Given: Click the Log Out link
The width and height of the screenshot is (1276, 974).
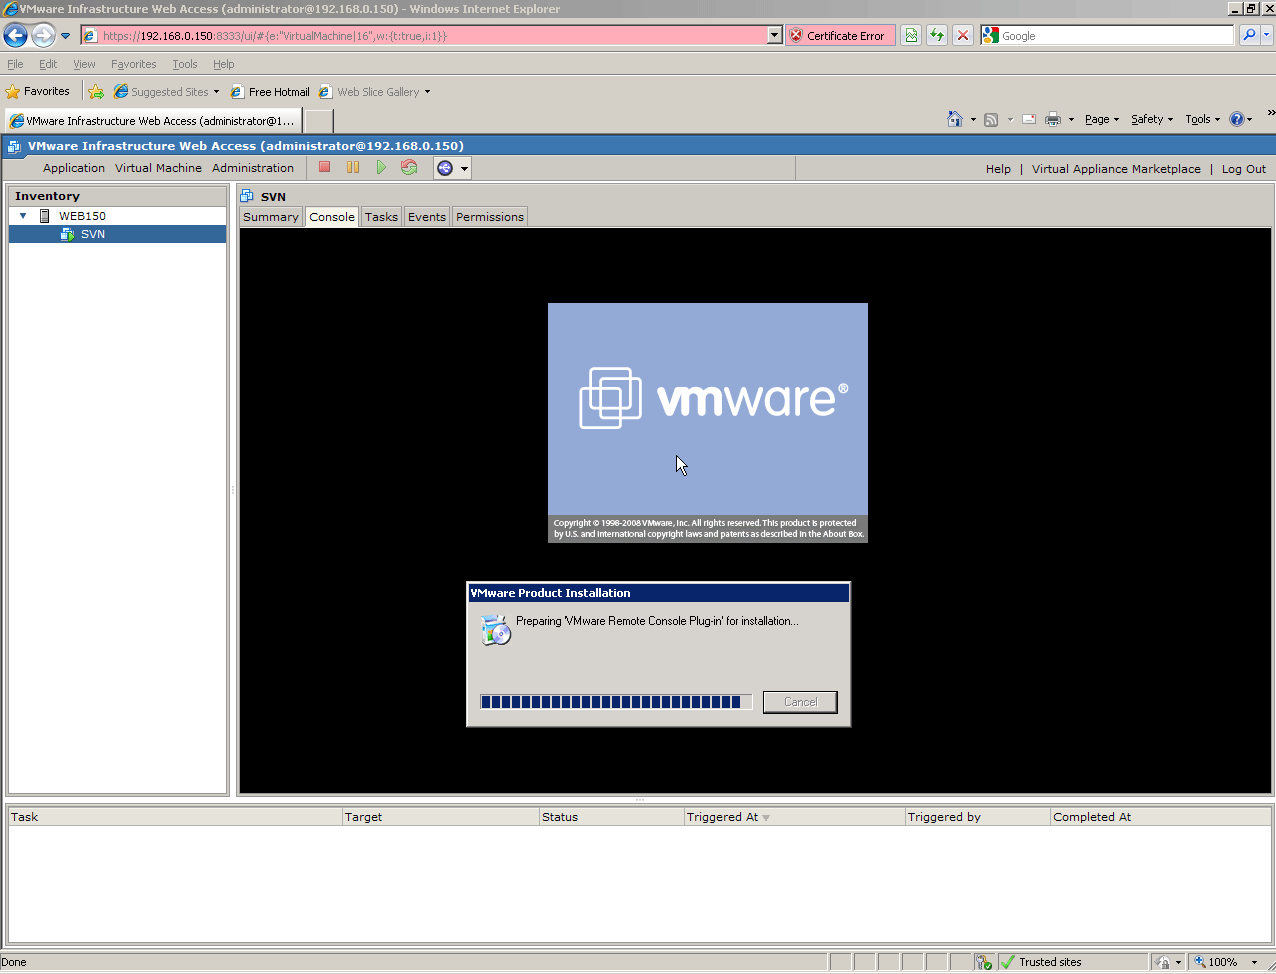Looking at the screenshot, I should [1243, 169].
